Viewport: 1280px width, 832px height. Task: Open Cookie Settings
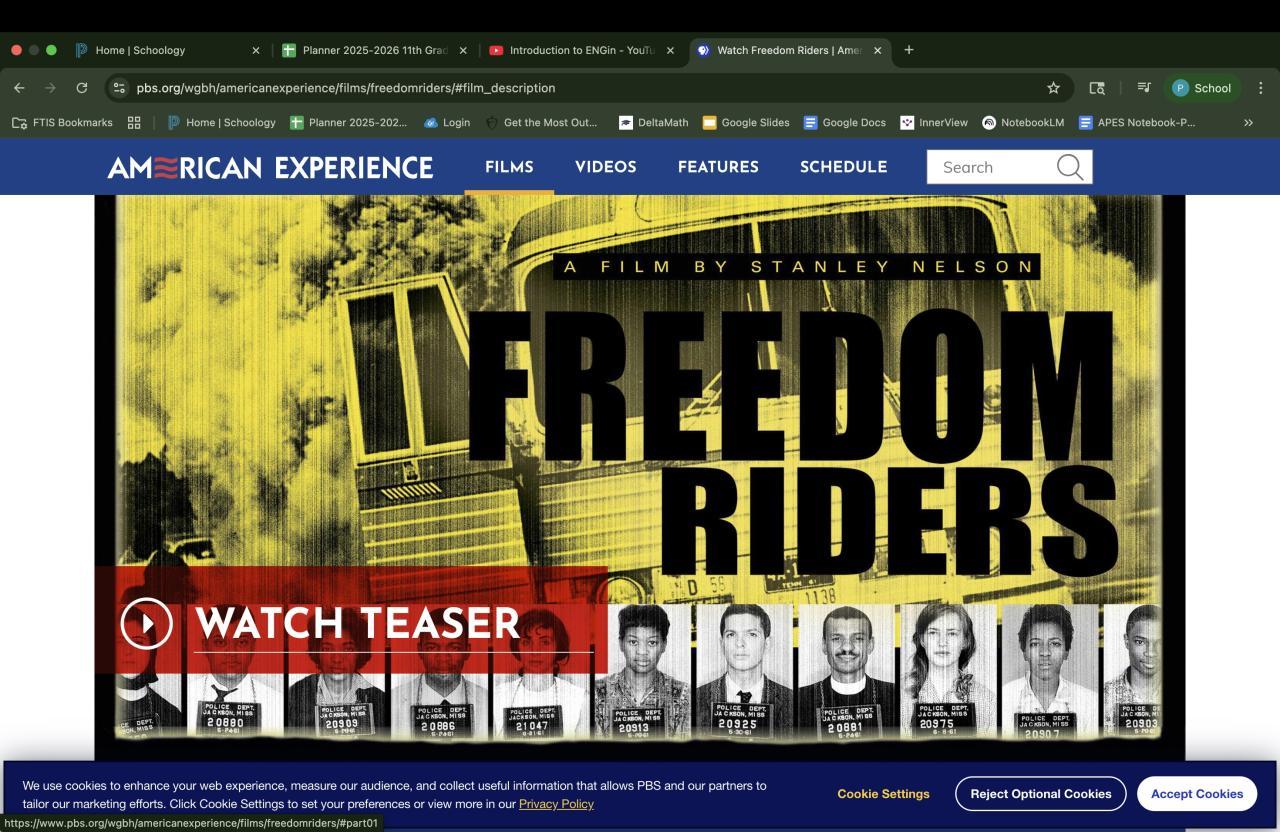(x=883, y=794)
